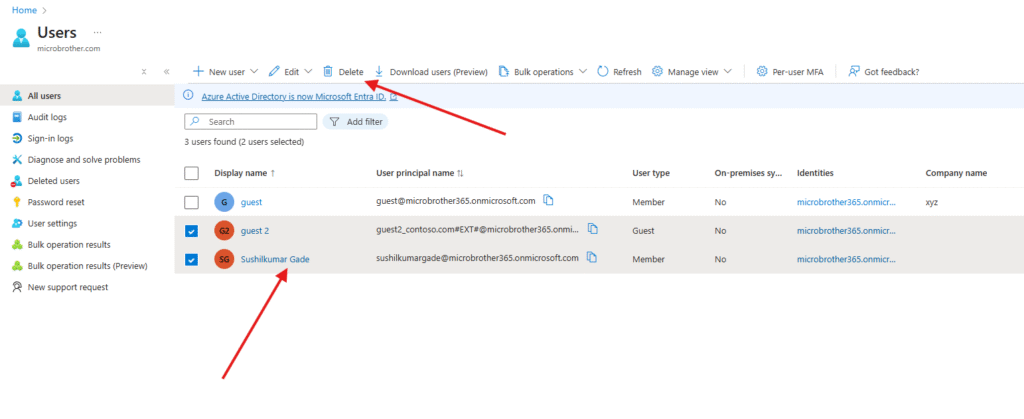Click Download users (Preview) icon
This screenshot has width=1024, height=419.
pos(379,72)
